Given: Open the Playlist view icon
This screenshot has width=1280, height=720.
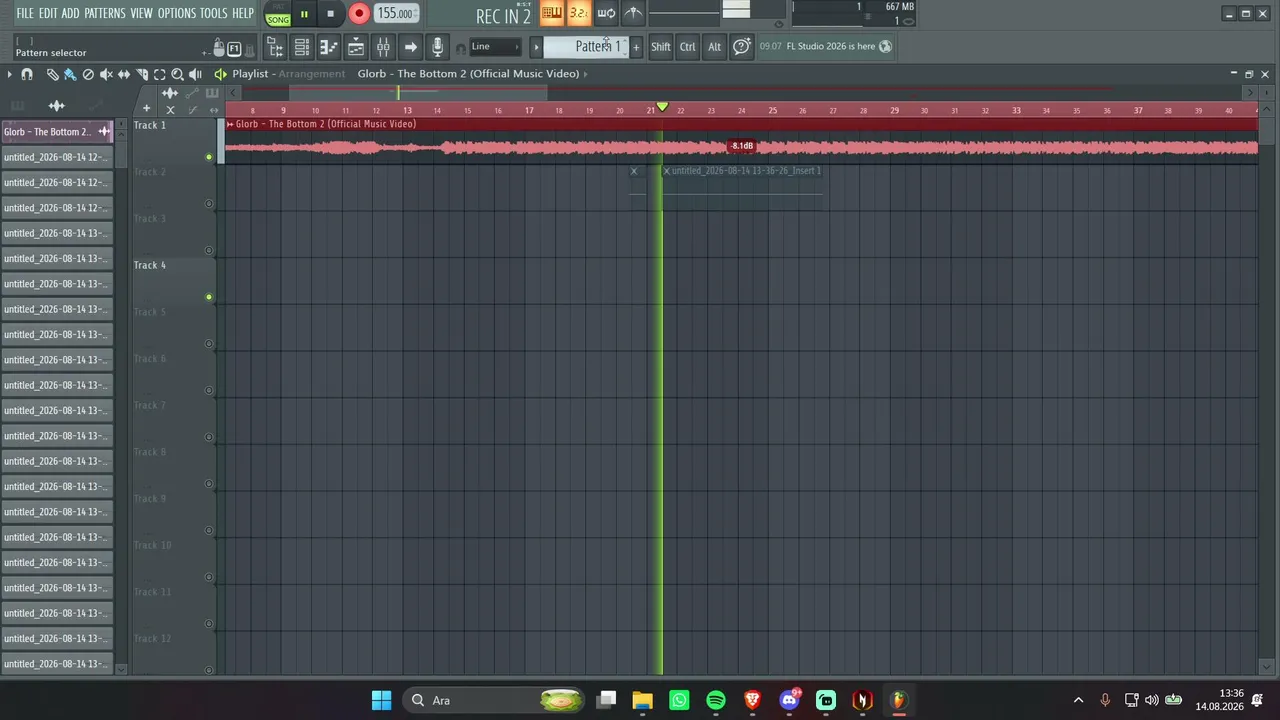Looking at the screenshot, I should coord(356,47).
